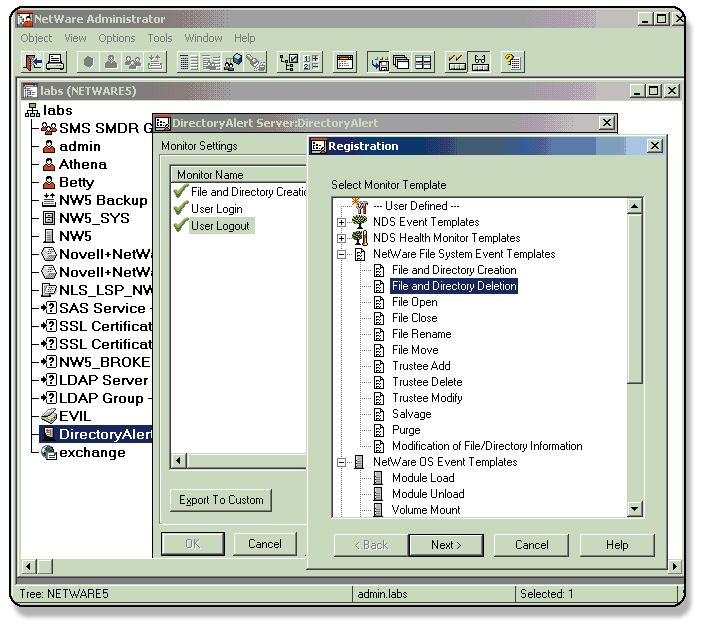The width and height of the screenshot is (701, 627).
Task: Click the template list scrollbar thumb
Action: pos(635,298)
